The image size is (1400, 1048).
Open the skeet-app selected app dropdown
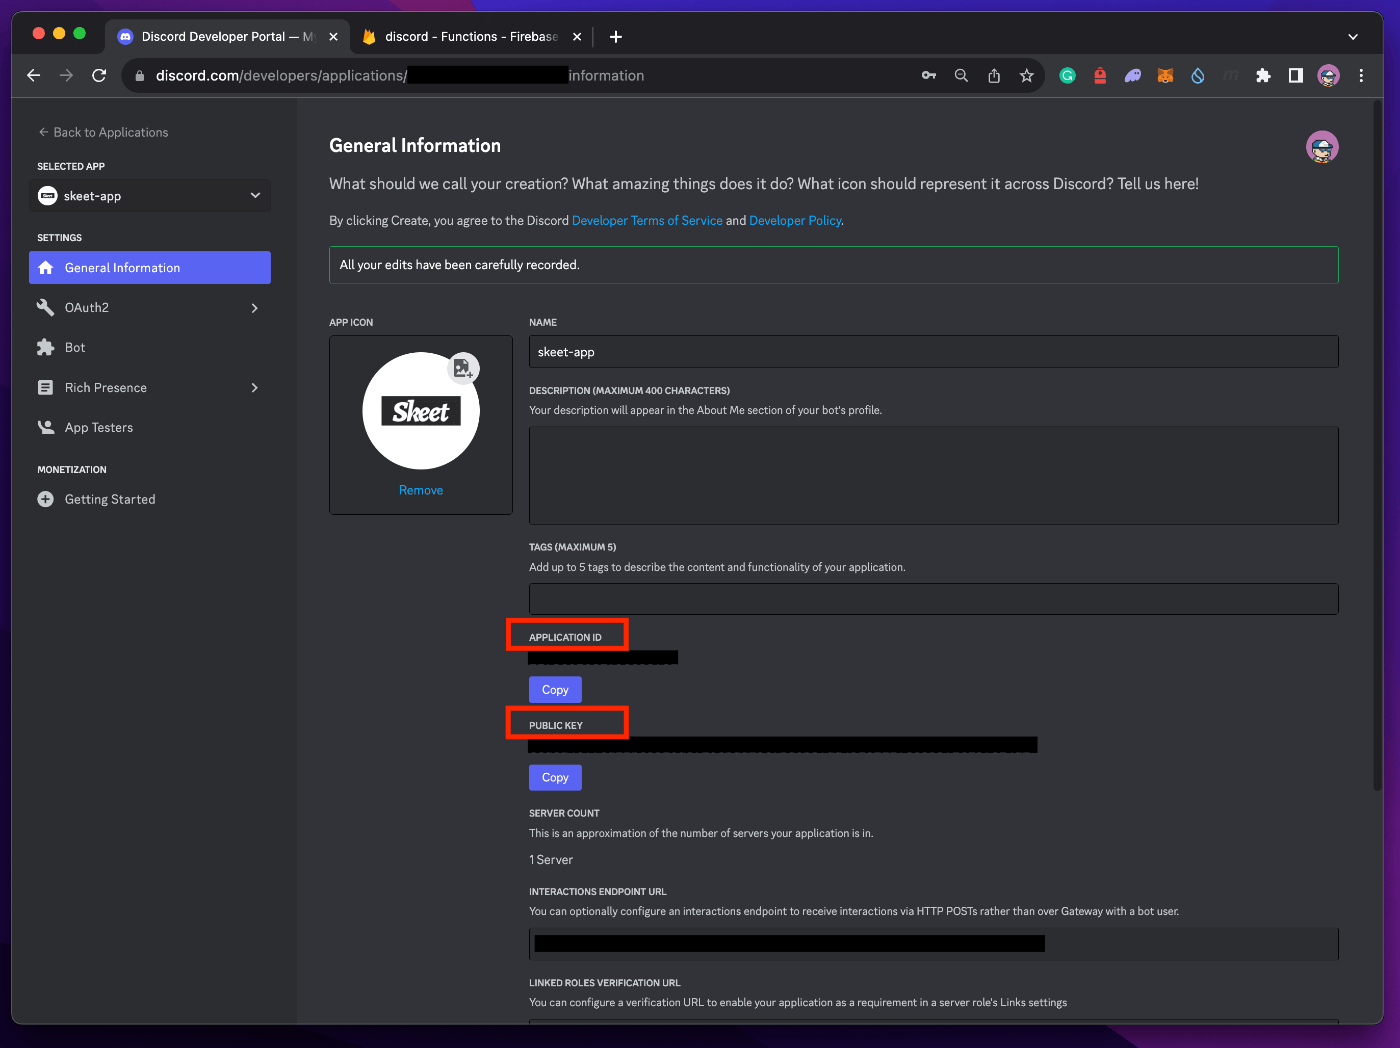tap(150, 196)
